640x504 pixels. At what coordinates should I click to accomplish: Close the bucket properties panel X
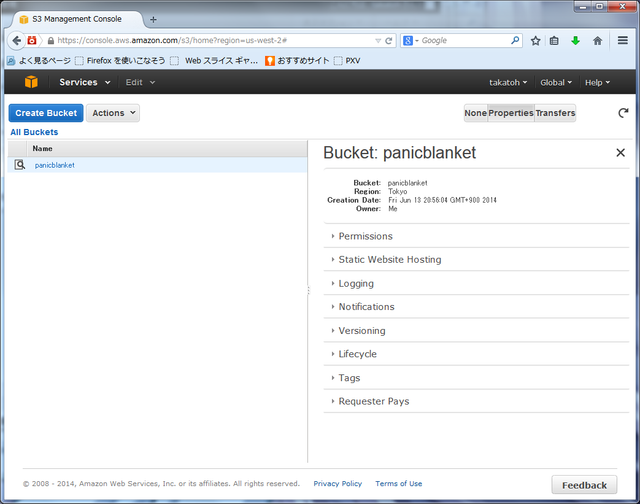[620, 153]
